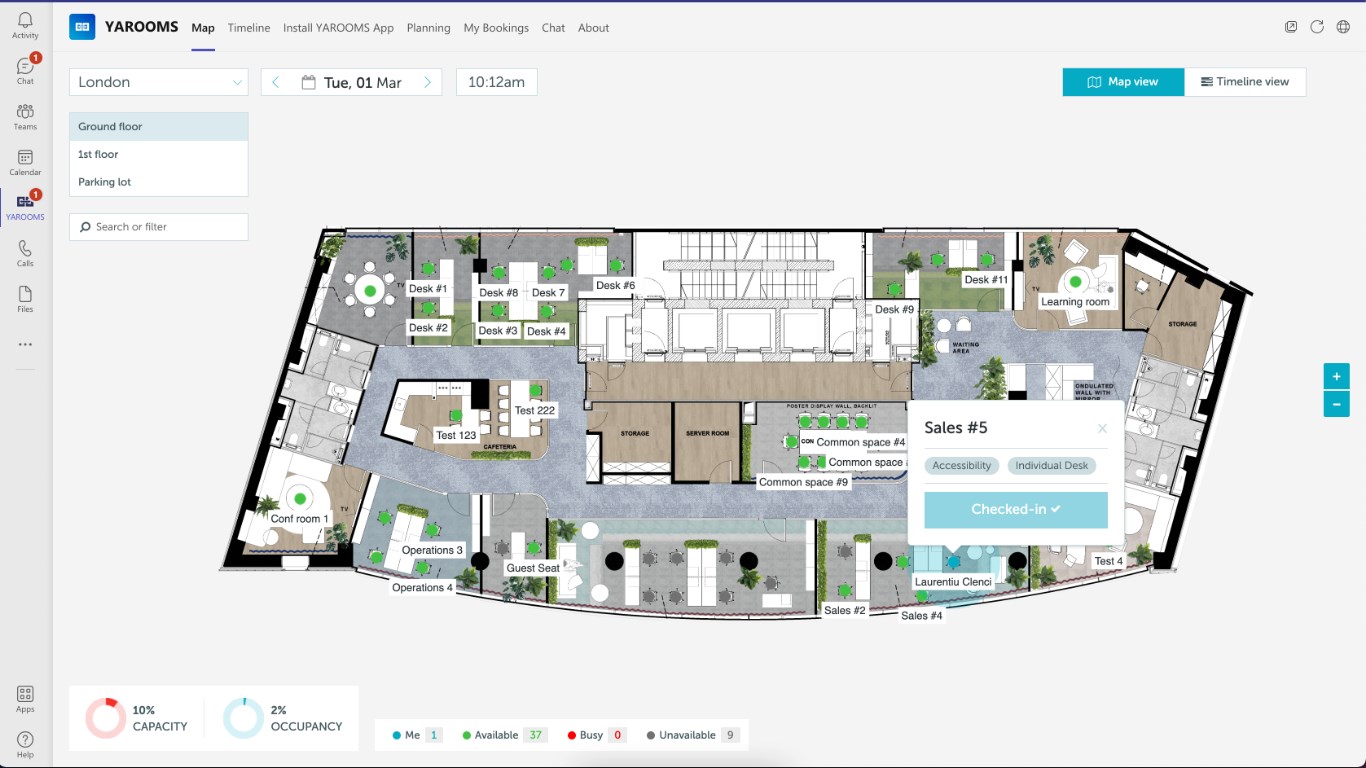Go to next day arrow

[x=428, y=82]
